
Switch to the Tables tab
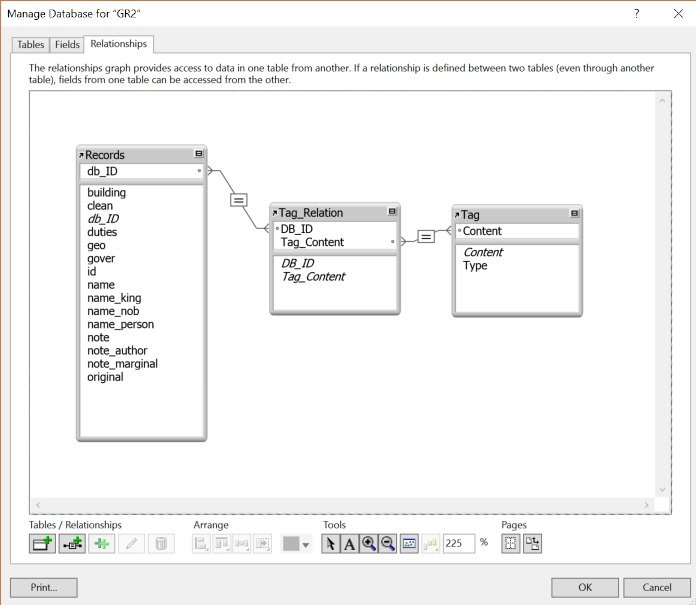pyautogui.click(x=31, y=44)
